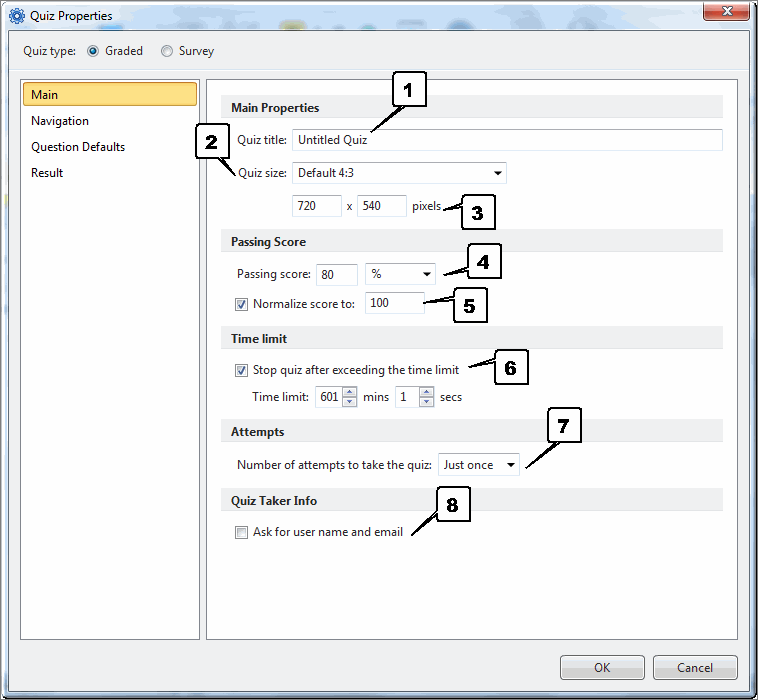Viewport: 758px width, 700px height.
Task: Disable Stop quiz after exceeding time limit
Action: click(x=241, y=370)
